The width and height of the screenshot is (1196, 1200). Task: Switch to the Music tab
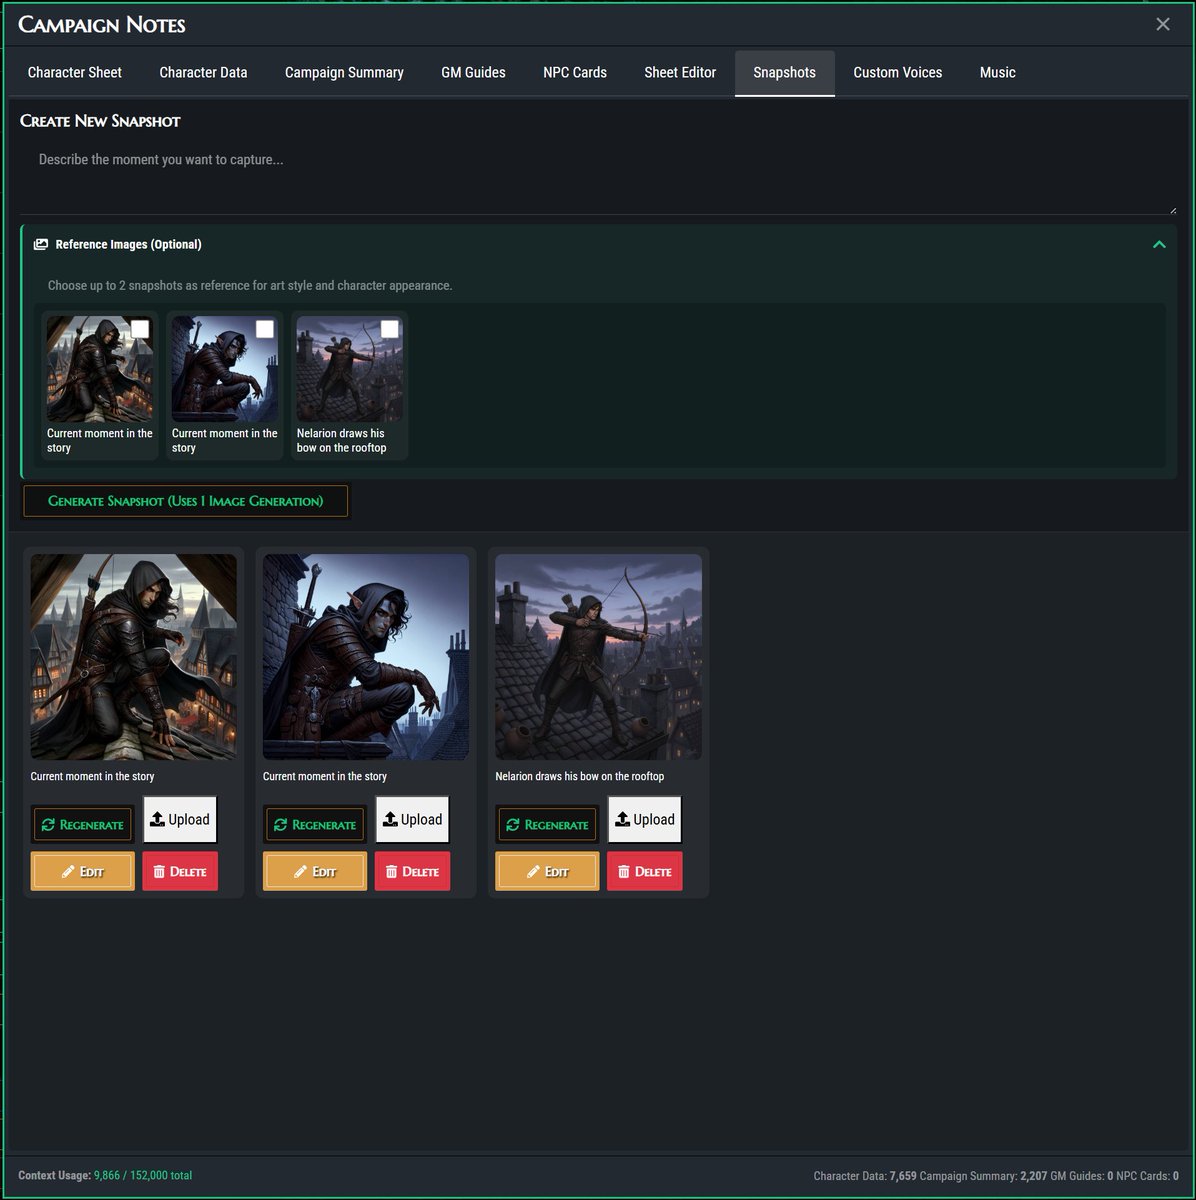point(998,72)
